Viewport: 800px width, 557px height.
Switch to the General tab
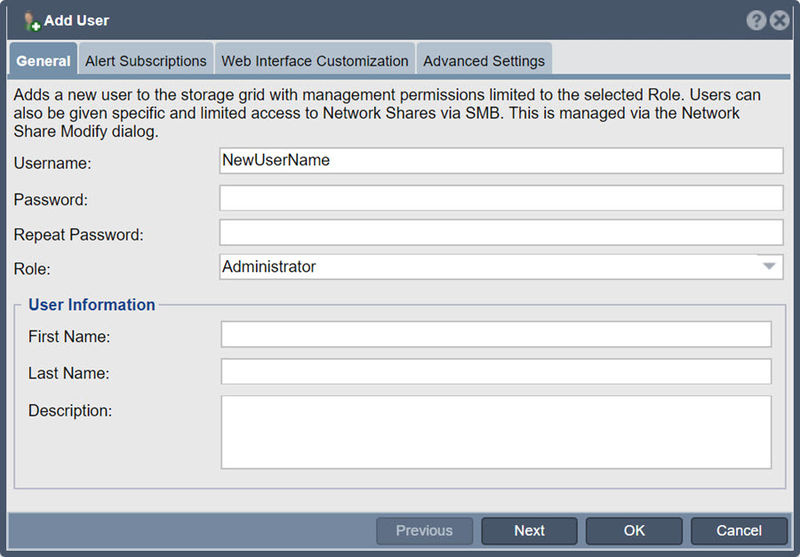43,61
